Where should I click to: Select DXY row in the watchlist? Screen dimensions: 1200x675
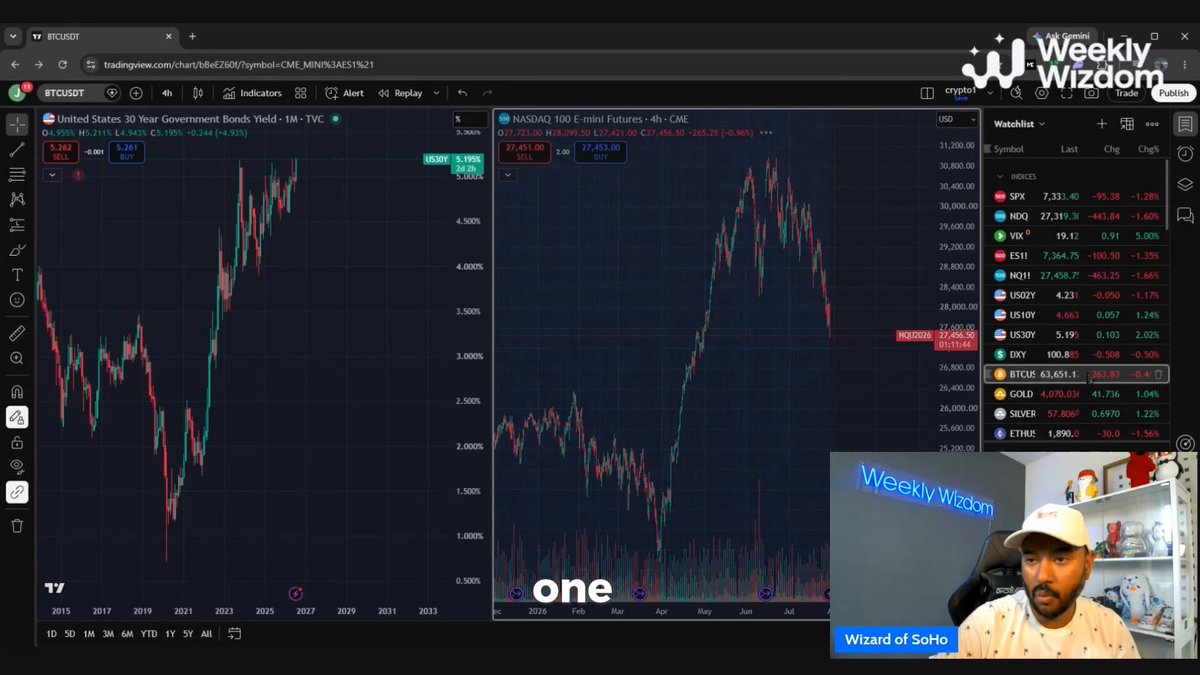point(1076,354)
